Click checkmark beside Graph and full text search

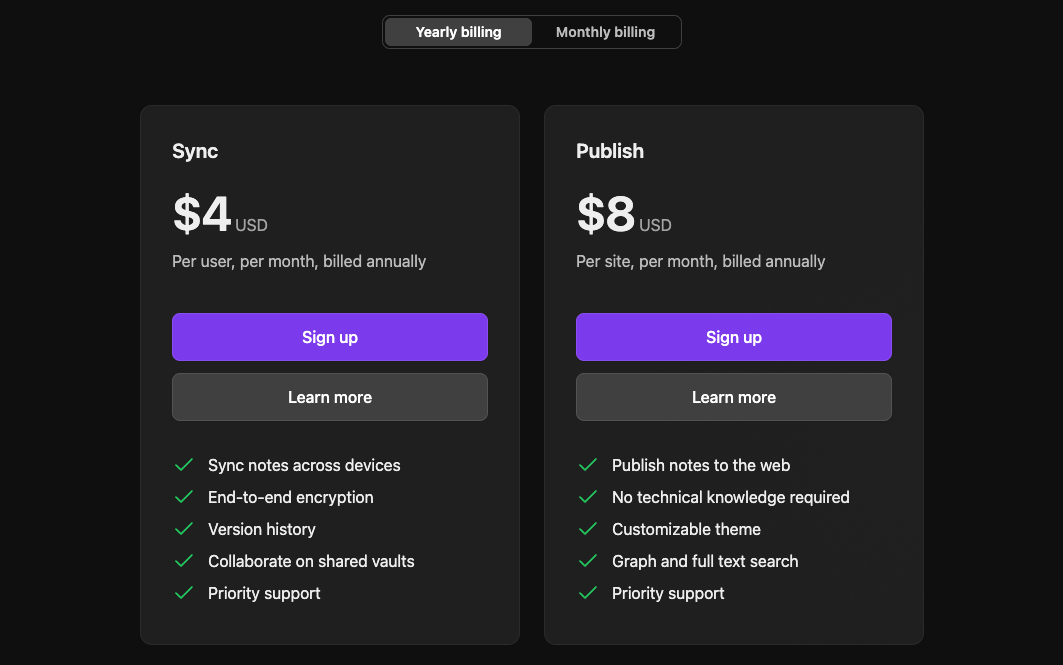click(x=588, y=561)
